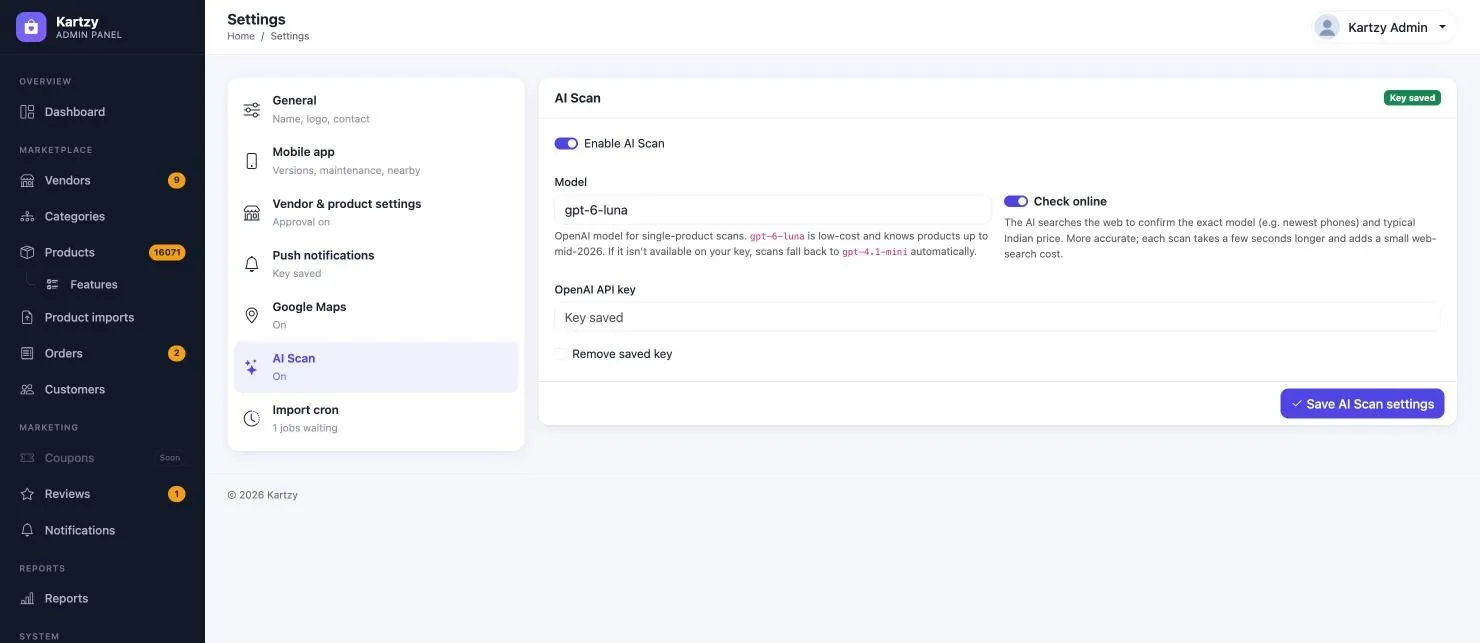The height and width of the screenshot is (643, 1480).
Task: Click the Kartzy shopping bag logo
Action: (x=31, y=27)
